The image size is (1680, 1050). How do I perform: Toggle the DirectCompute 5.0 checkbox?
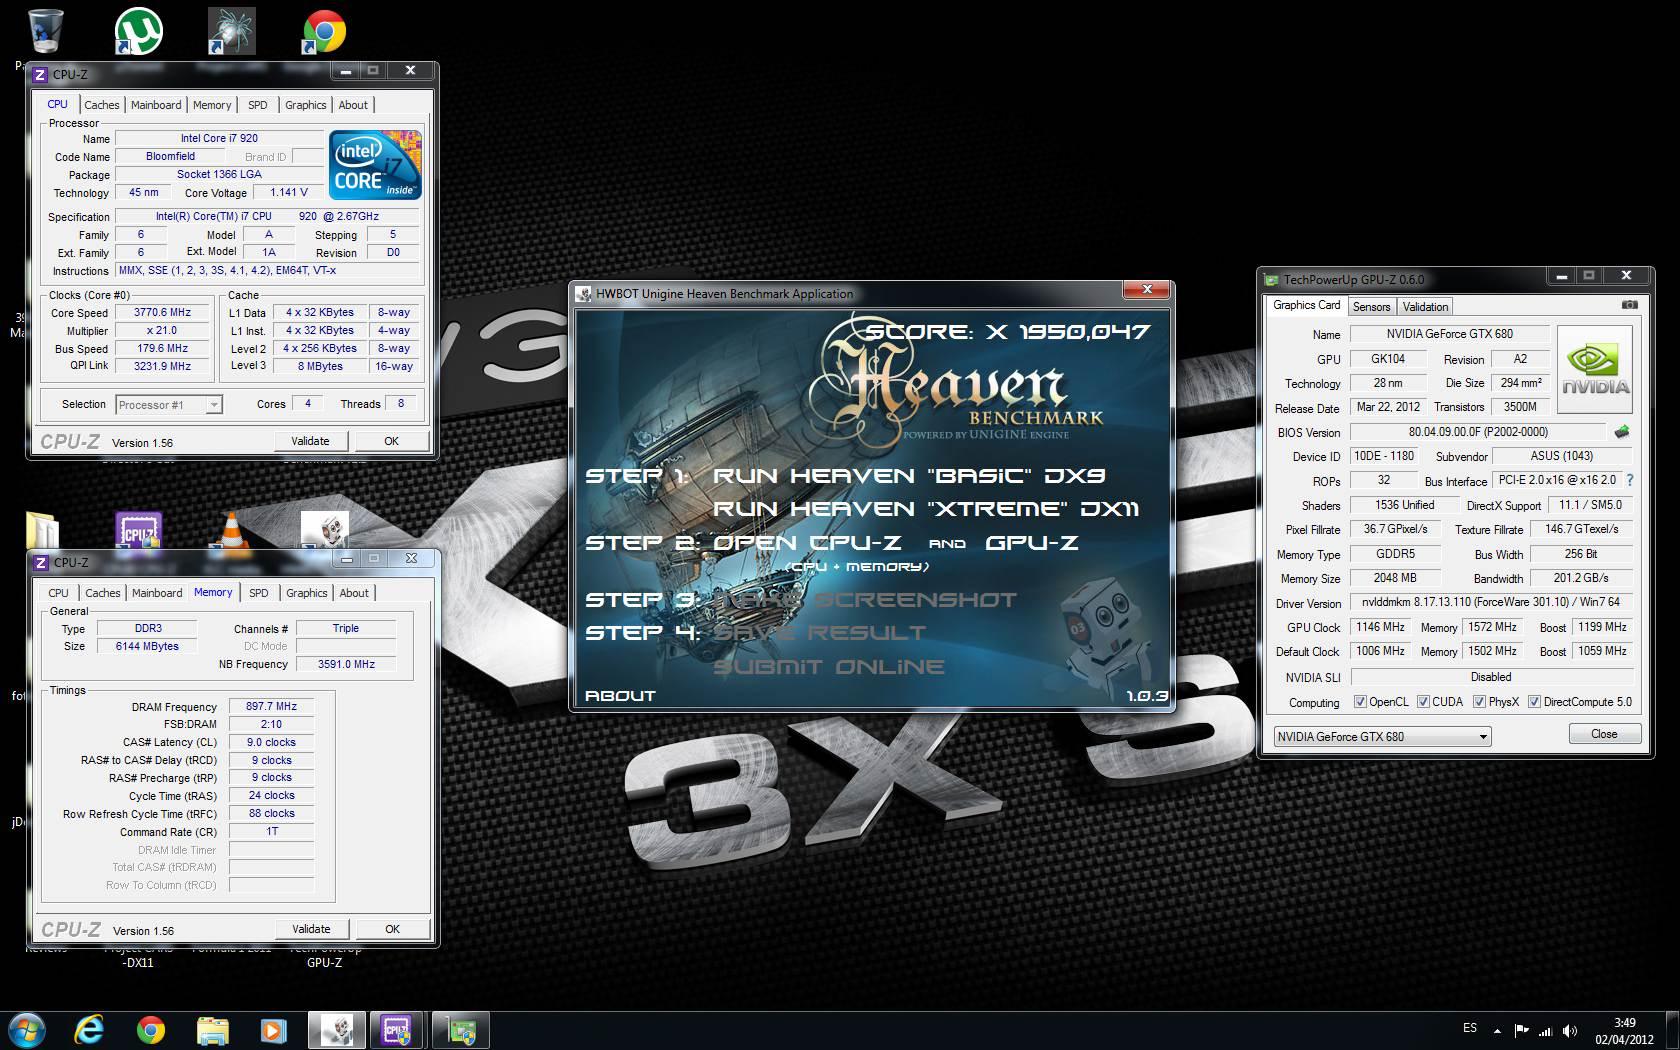pyautogui.click(x=1534, y=702)
